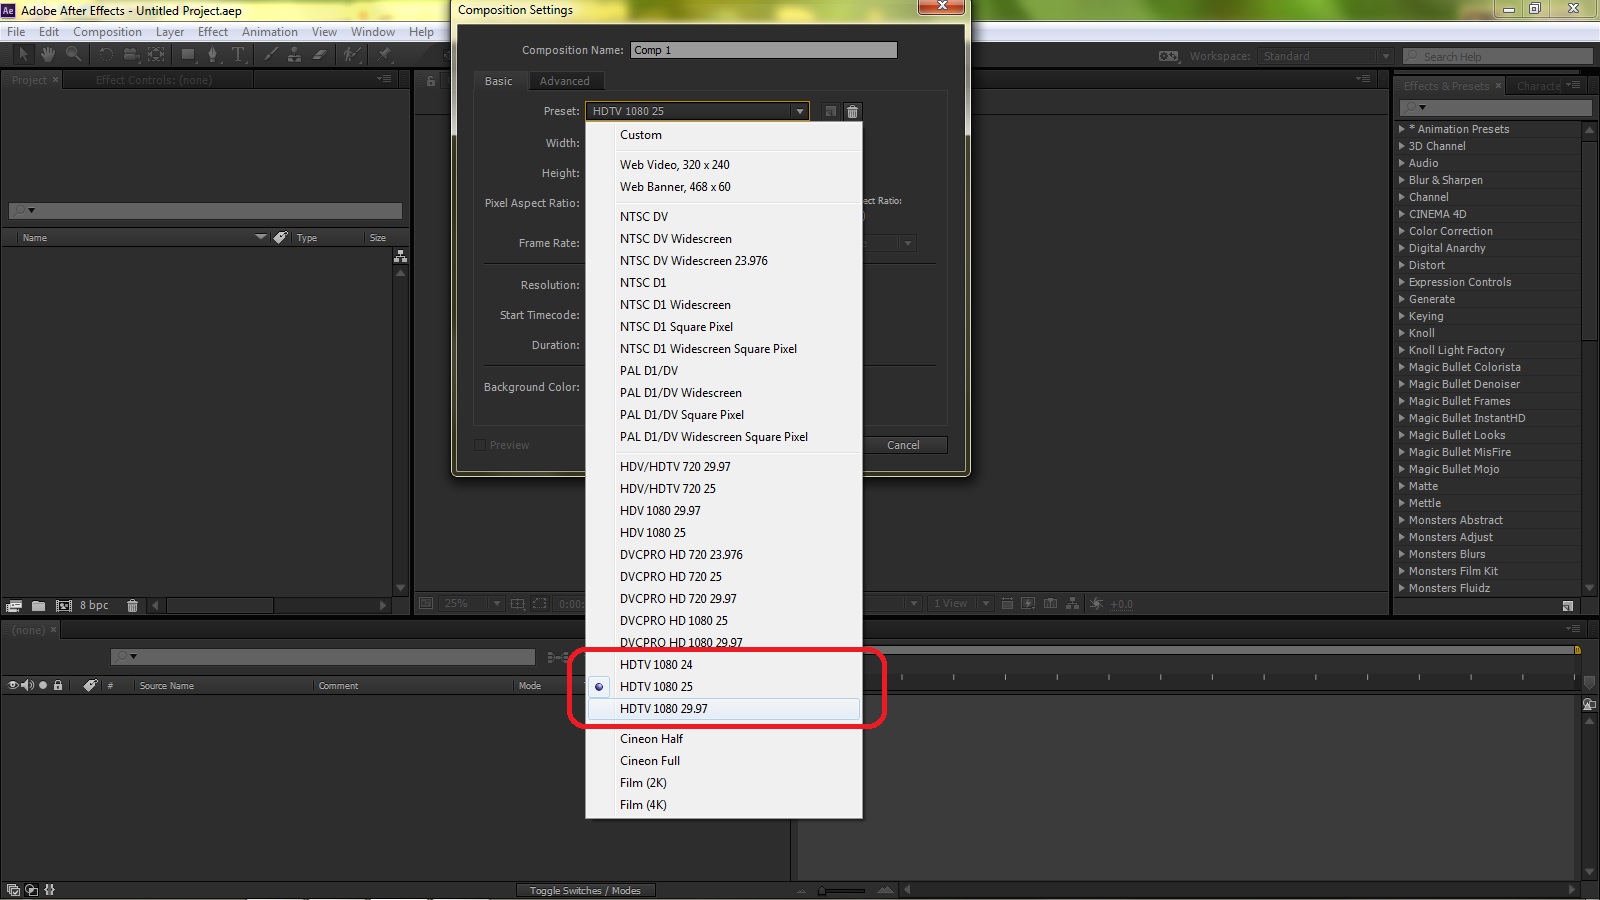Enable the Preview checkbox
Image resolution: width=1600 pixels, height=900 pixels.
(480, 445)
